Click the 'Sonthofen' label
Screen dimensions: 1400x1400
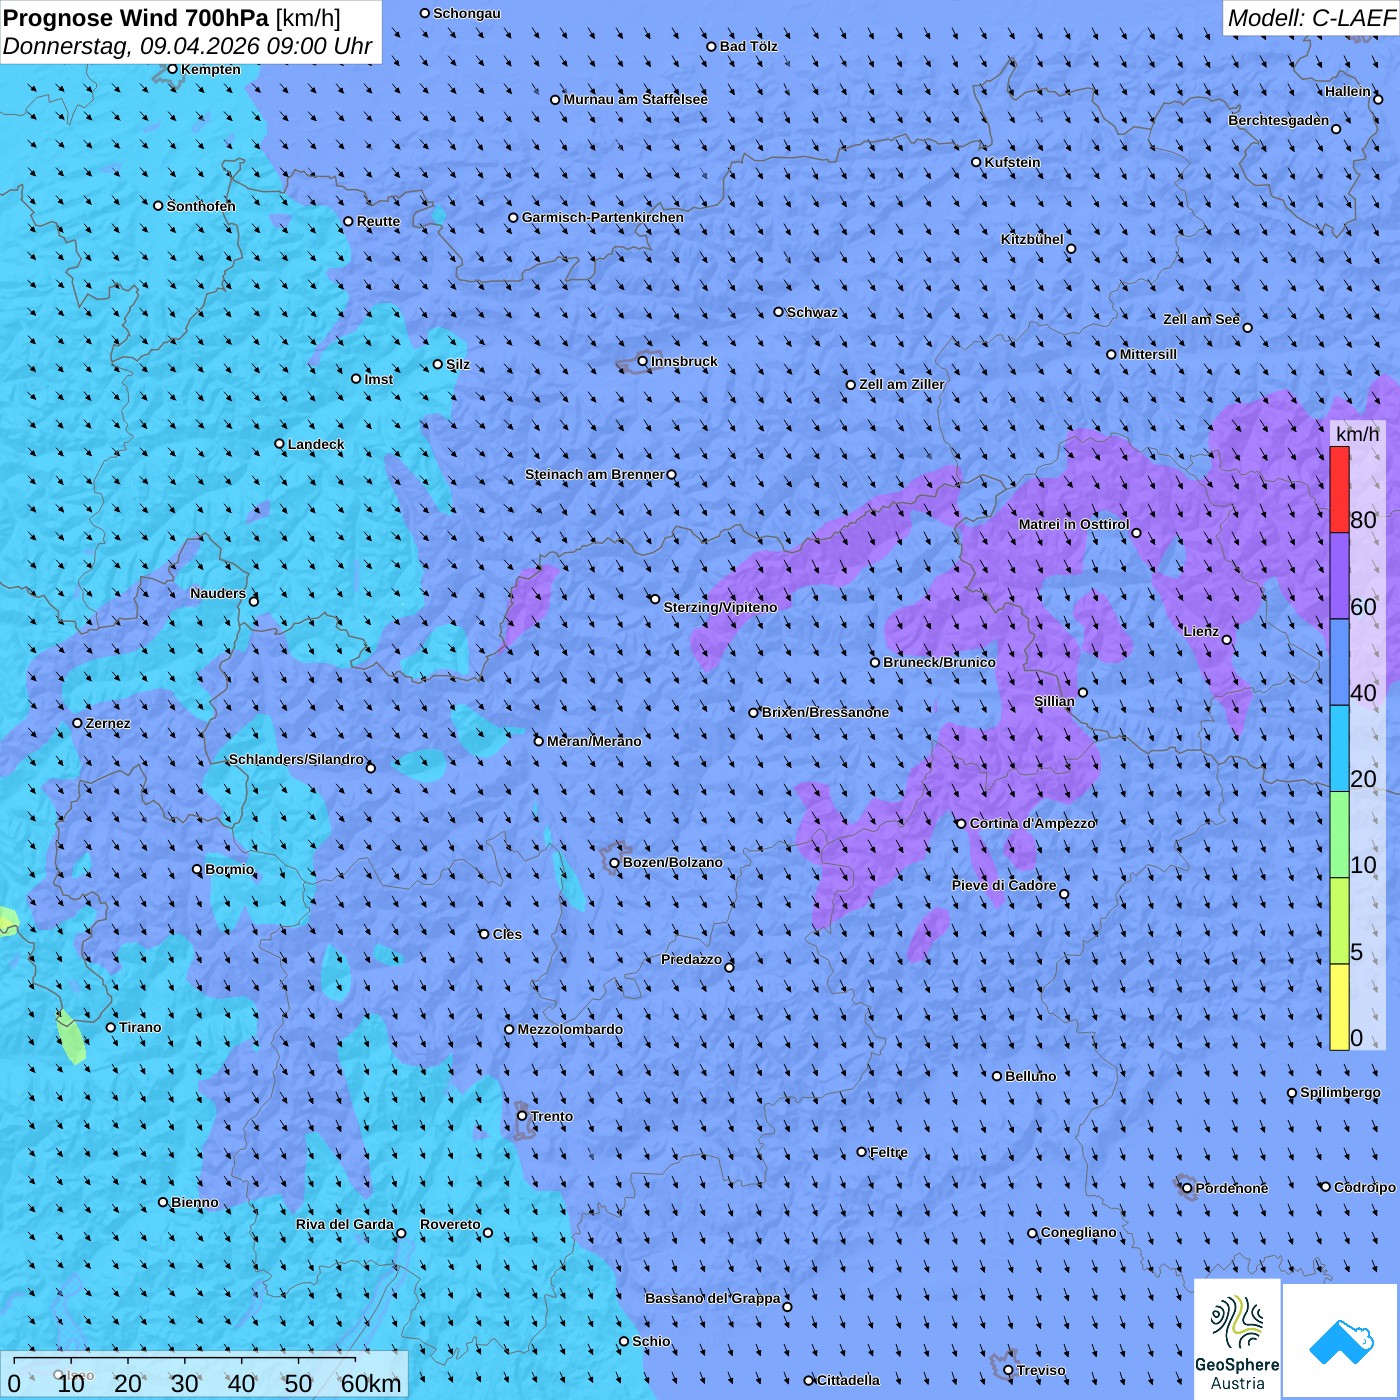tap(201, 206)
